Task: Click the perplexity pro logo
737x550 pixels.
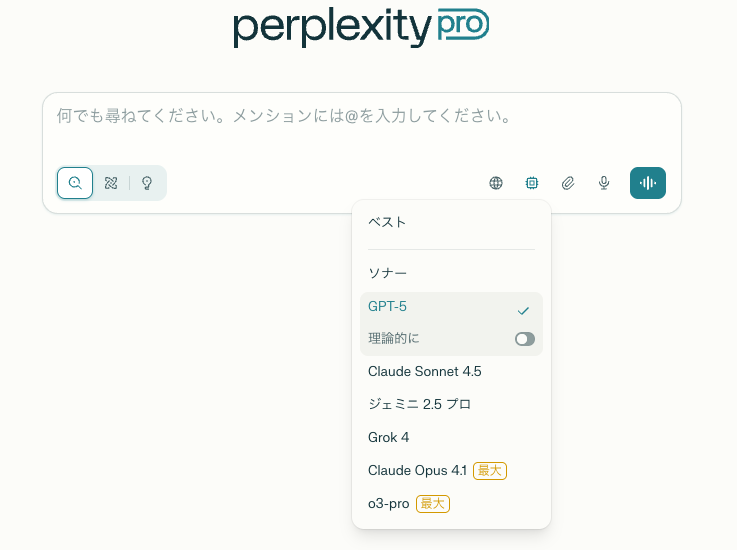Action: (361, 27)
